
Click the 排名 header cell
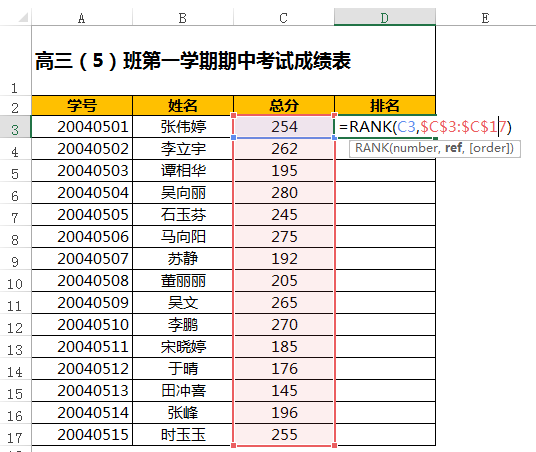[x=385, y=105]
